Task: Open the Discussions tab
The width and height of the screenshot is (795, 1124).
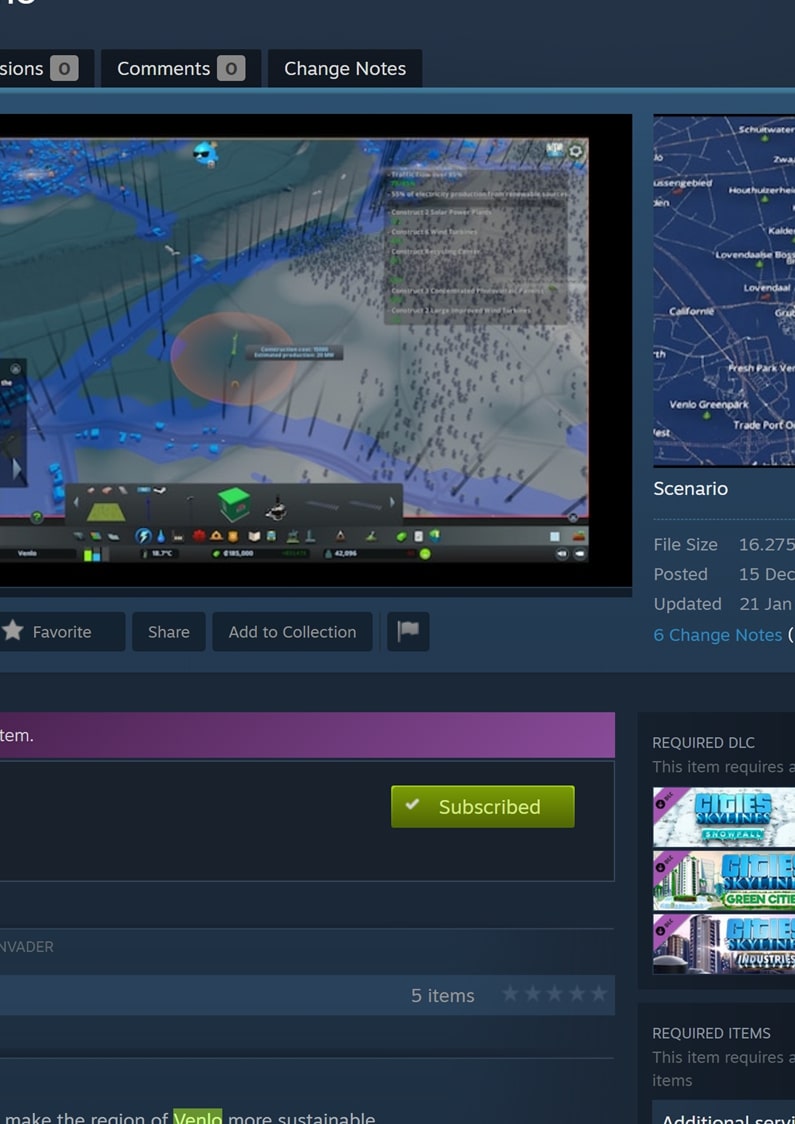Action: tap(47, 69)
